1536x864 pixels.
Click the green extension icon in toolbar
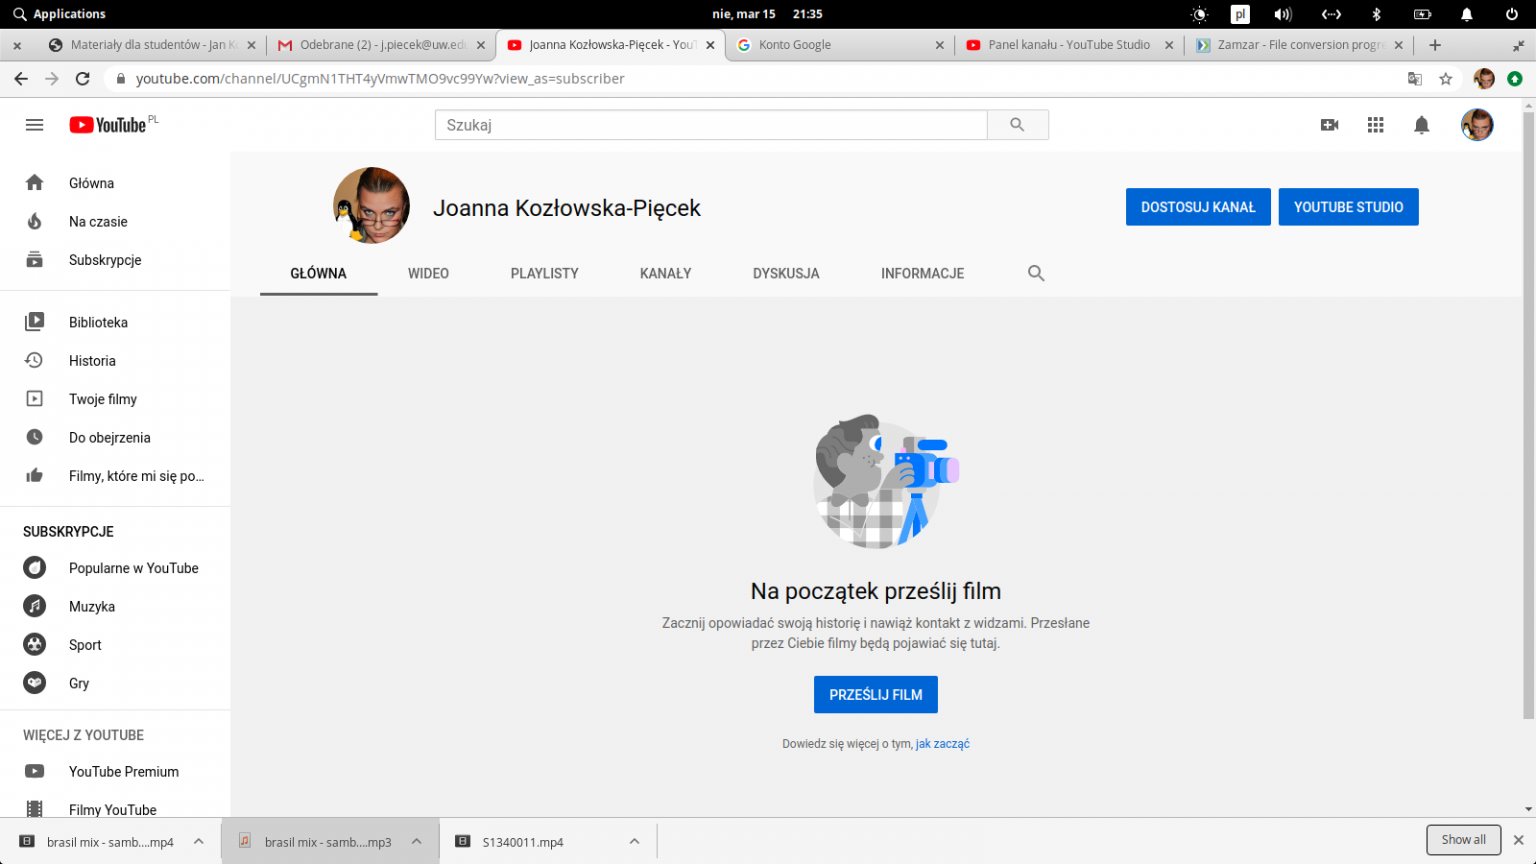pos(1515,79)
